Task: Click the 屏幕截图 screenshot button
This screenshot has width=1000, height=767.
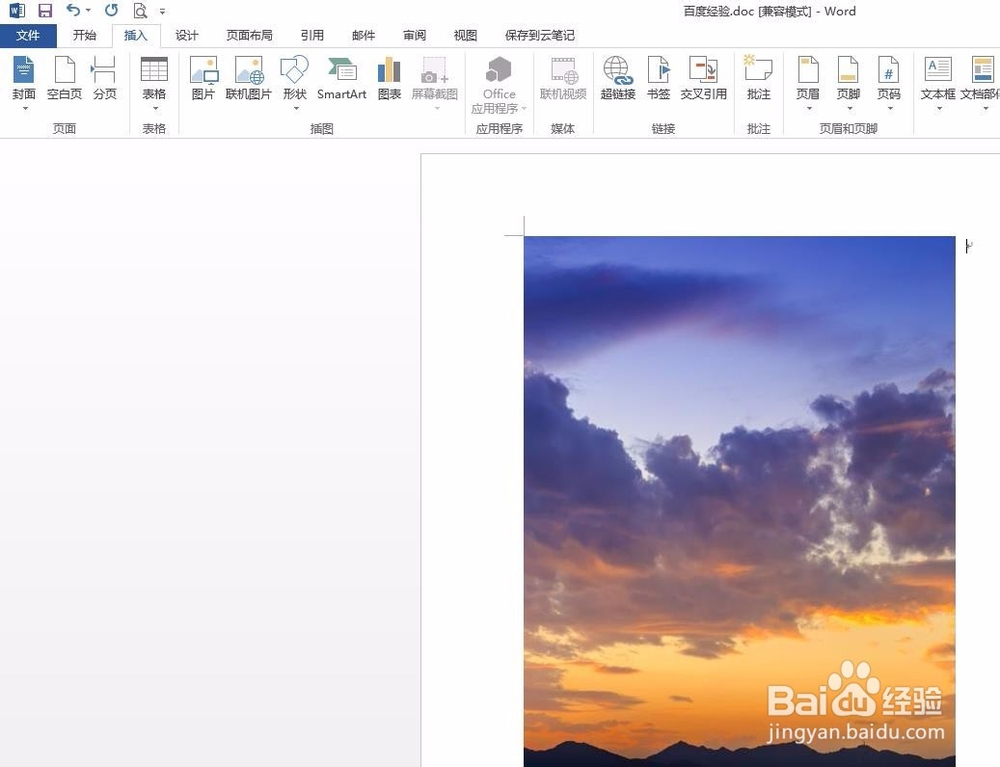Action: click(434, 78)
